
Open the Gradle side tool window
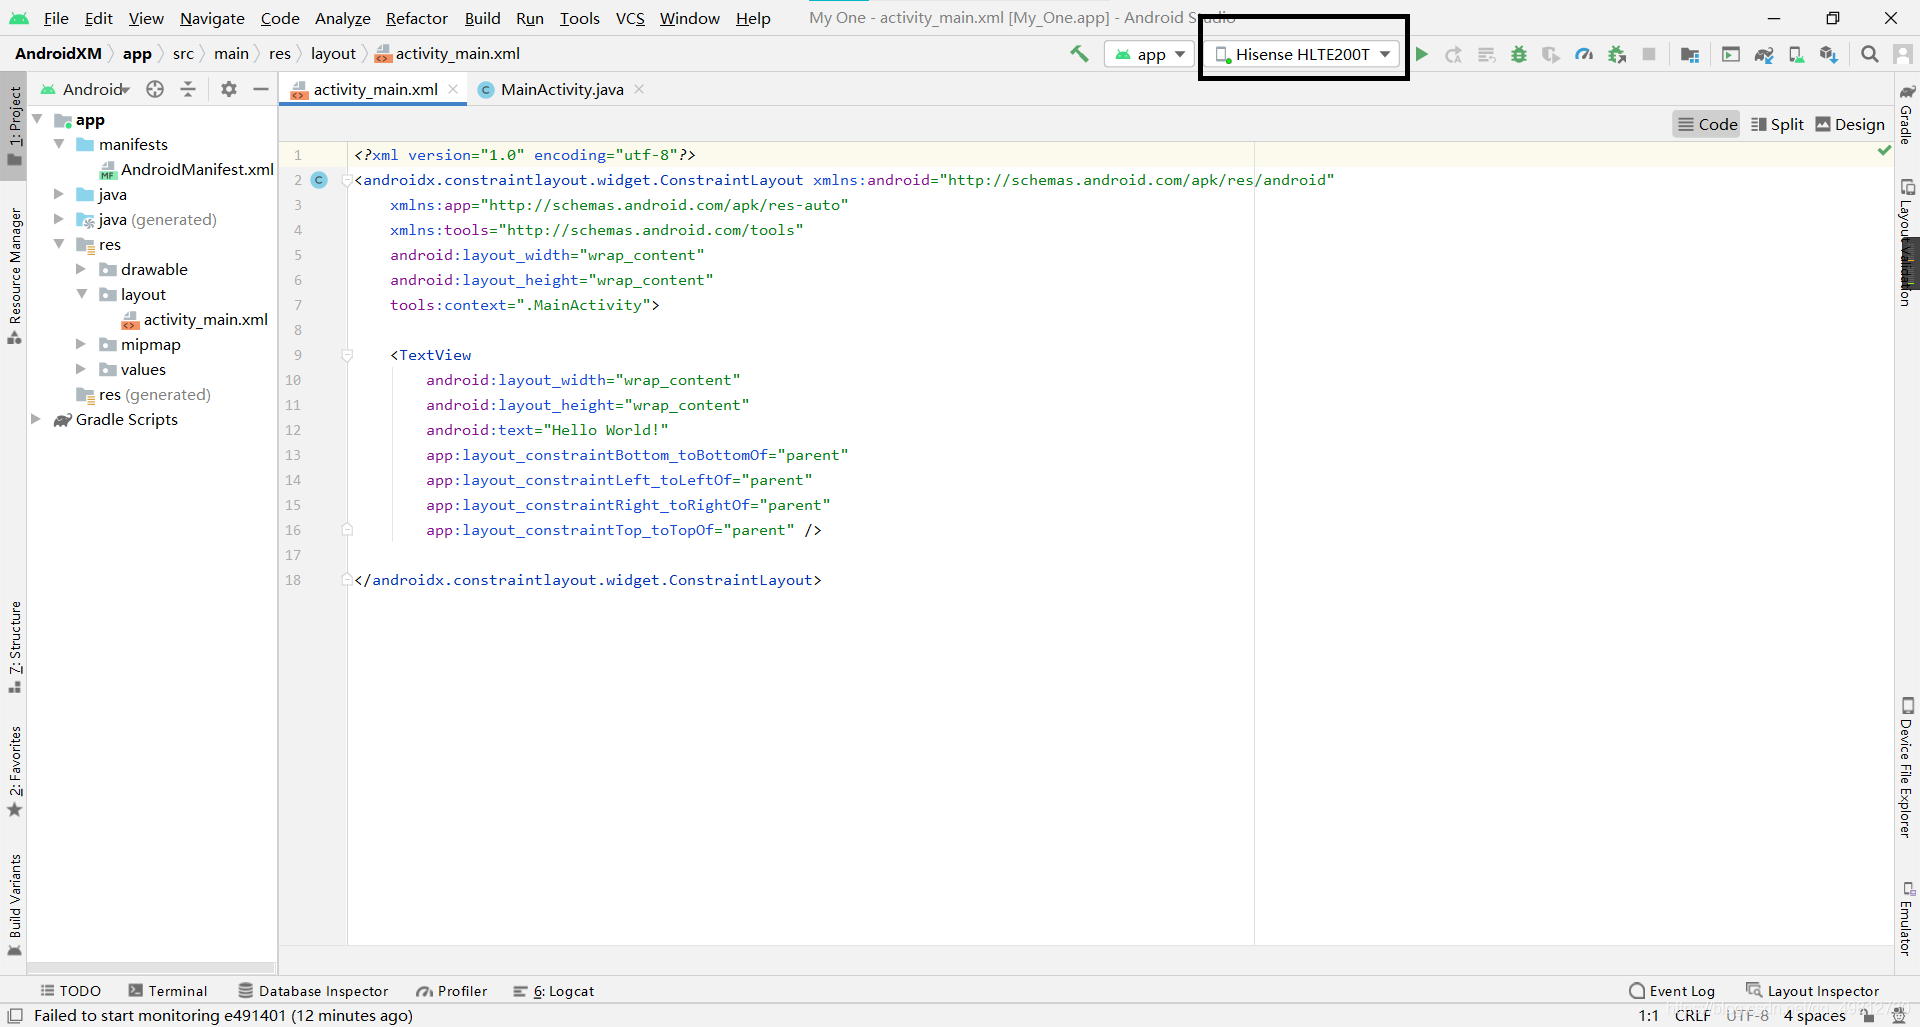pos(1907,115)
